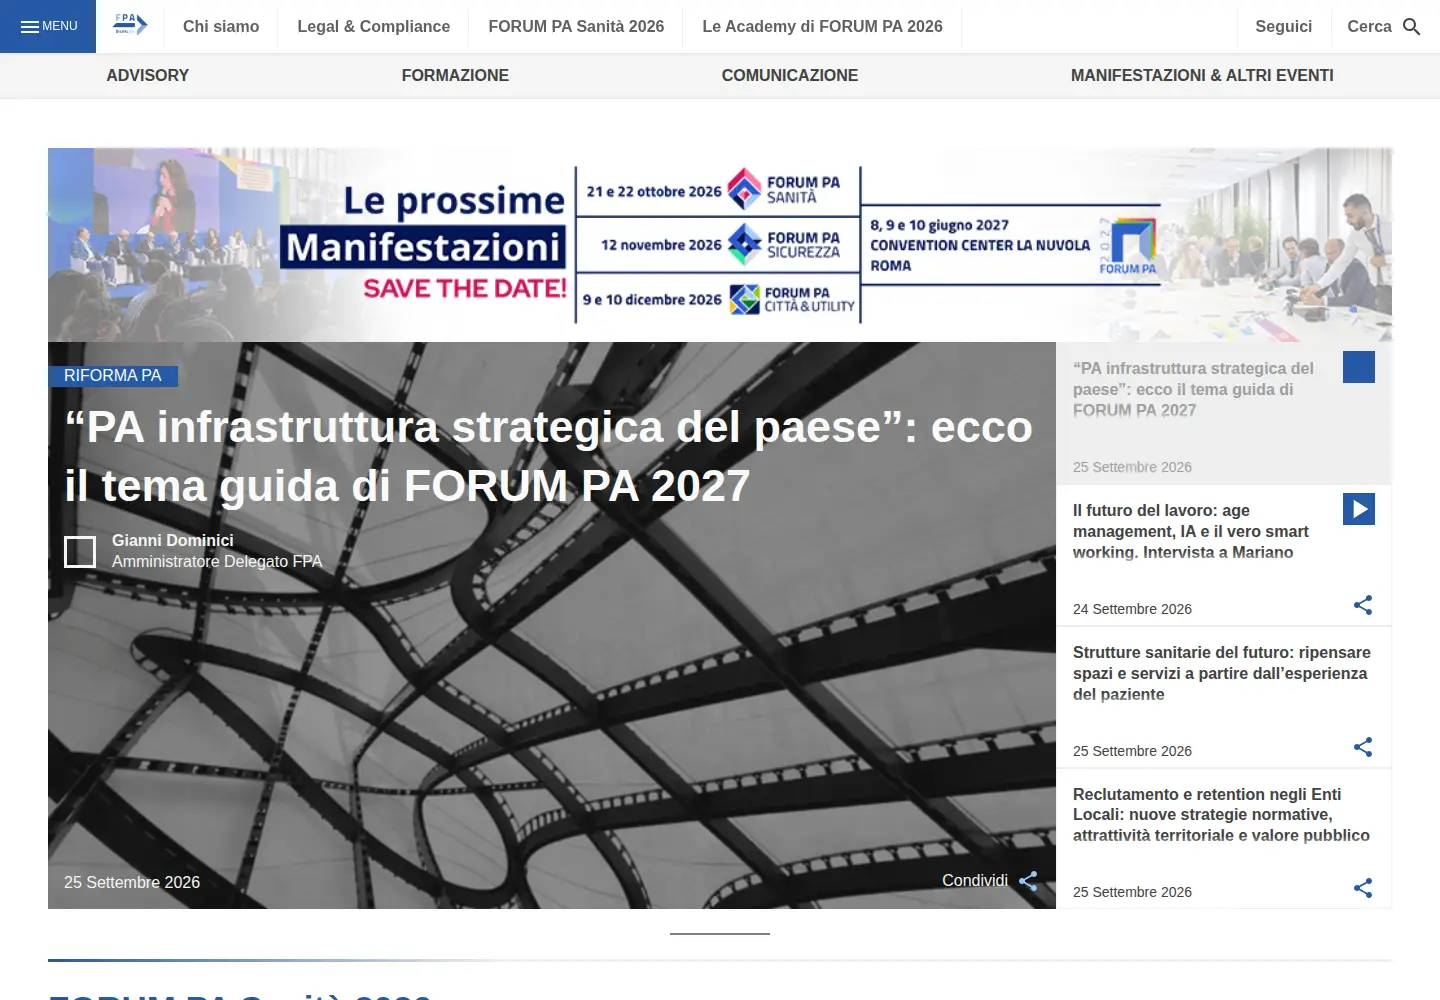Open the hamburger MENU button

[x=48, y=26]
